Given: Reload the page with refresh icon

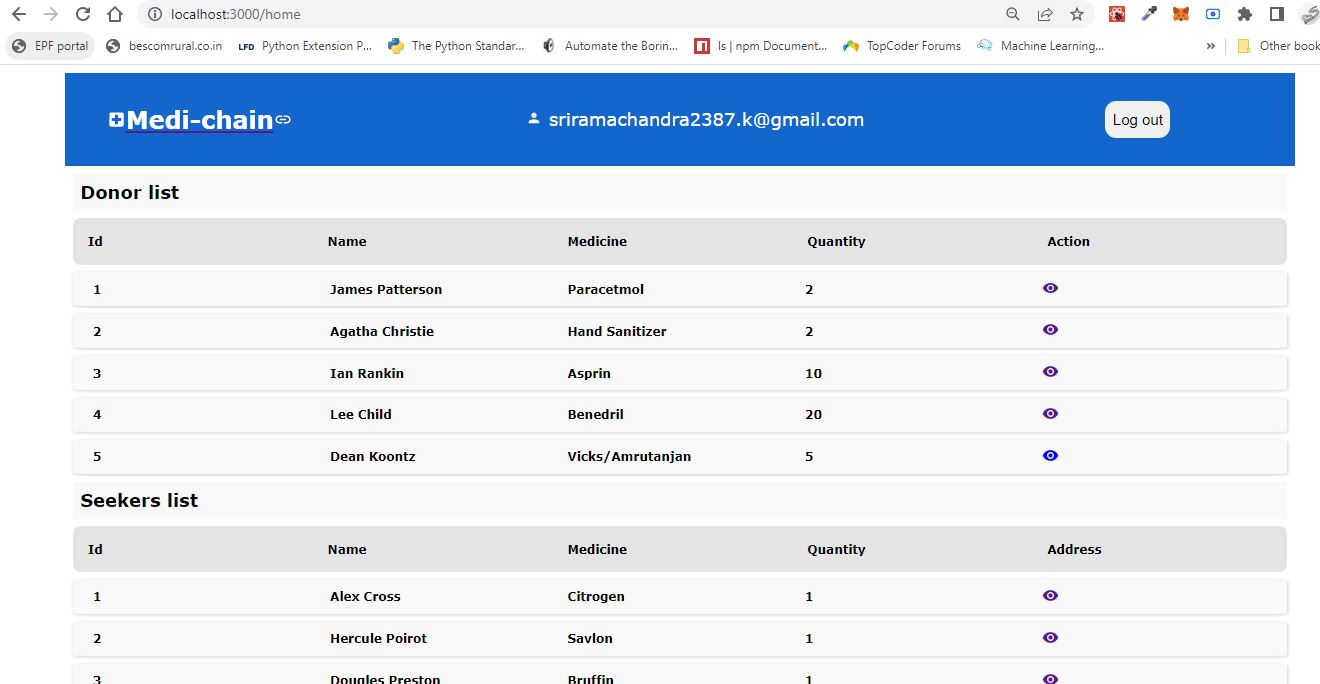Looking at the screenshot, I should point(83,14).
